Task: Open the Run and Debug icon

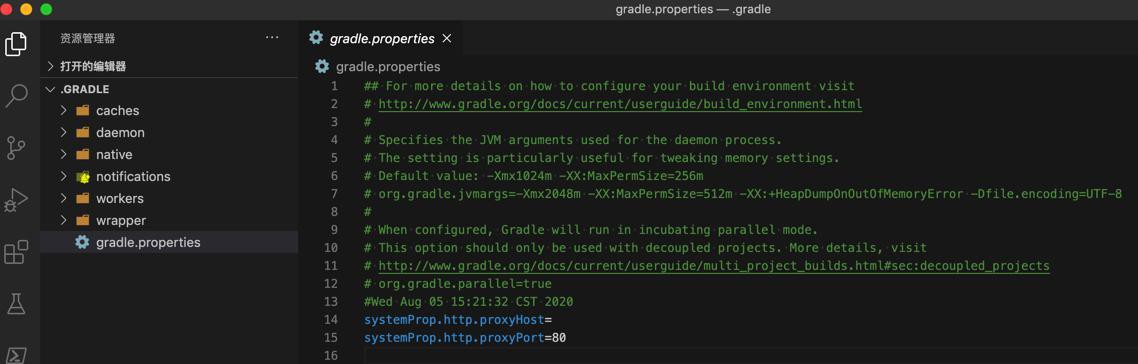Action: coord(16,199)
